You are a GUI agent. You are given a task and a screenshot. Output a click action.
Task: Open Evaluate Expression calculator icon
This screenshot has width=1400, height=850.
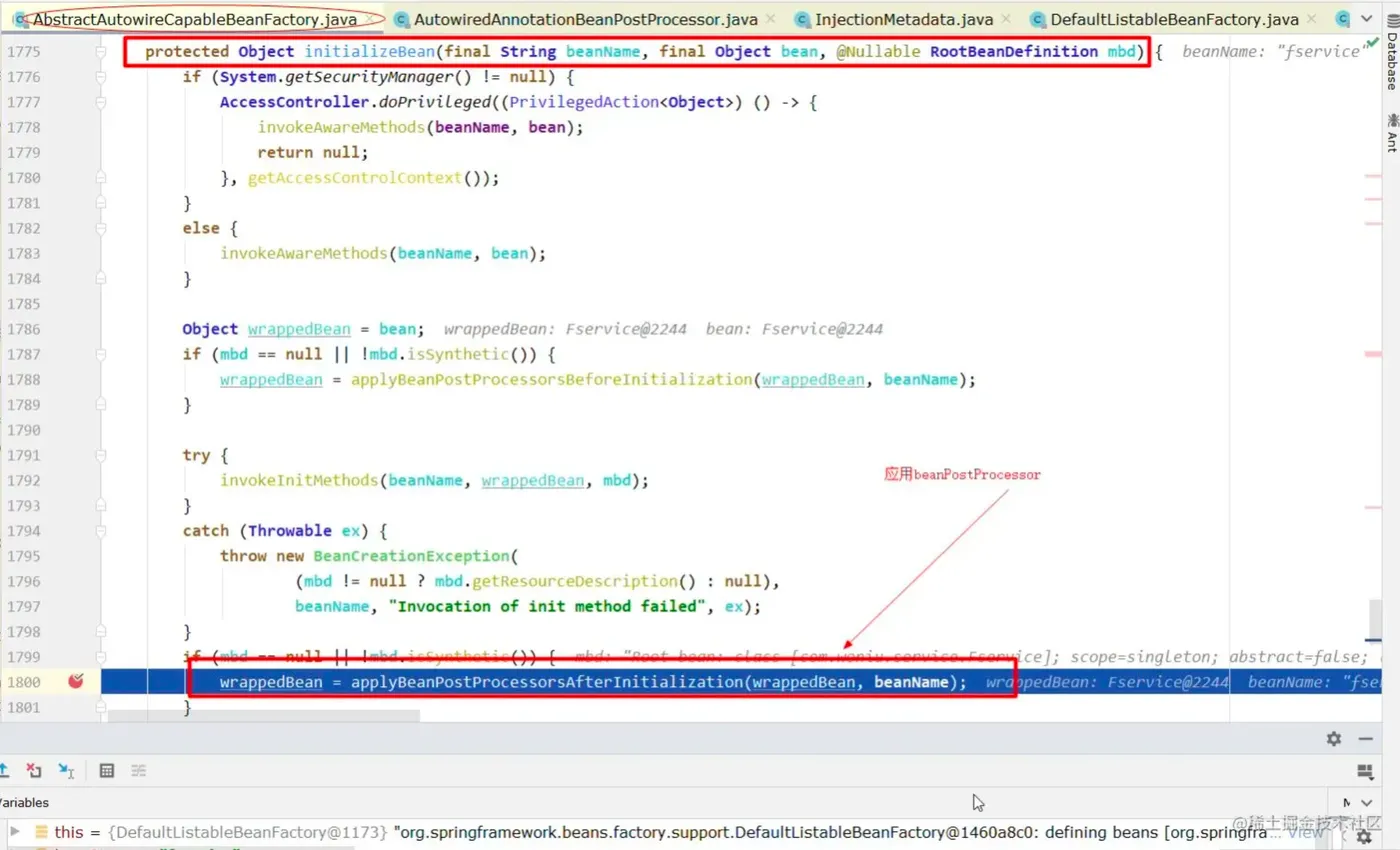coord(107,770)
